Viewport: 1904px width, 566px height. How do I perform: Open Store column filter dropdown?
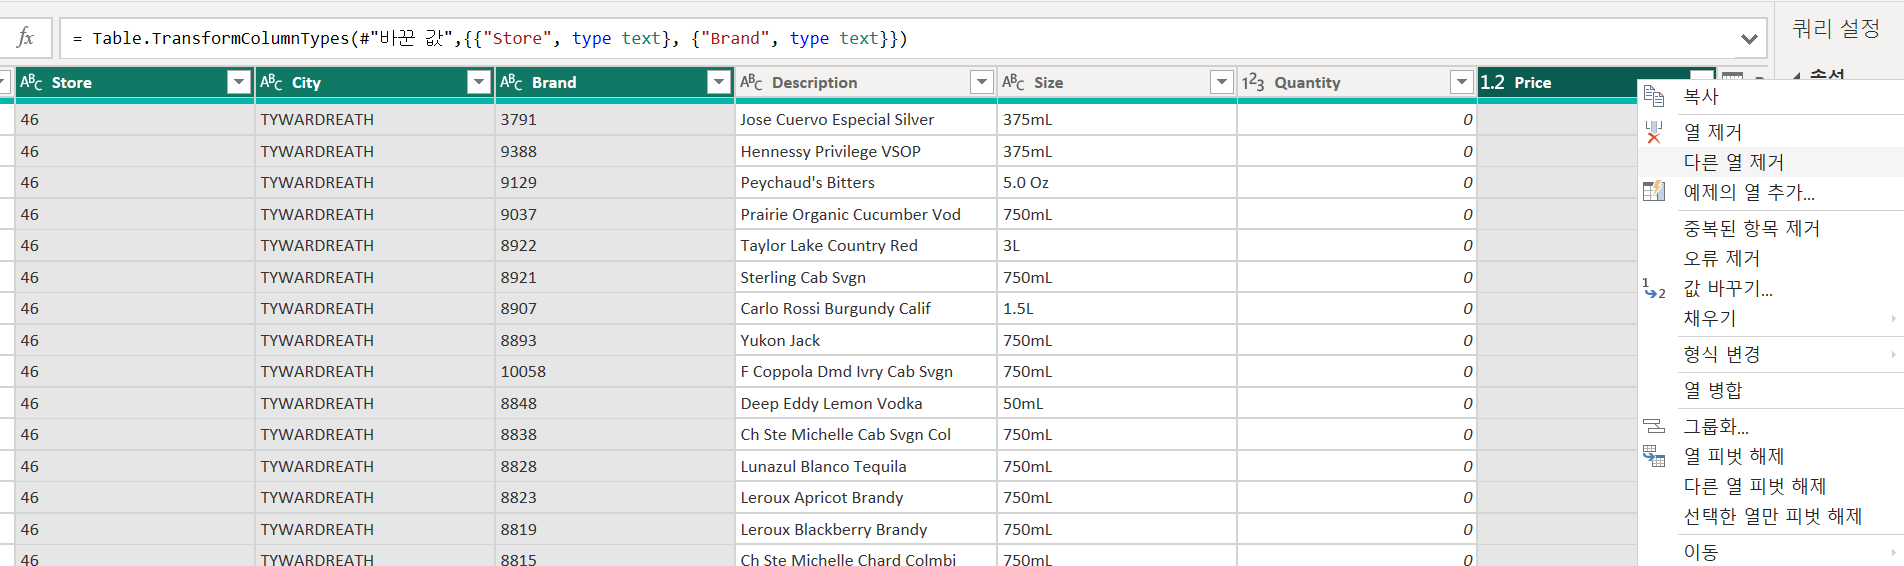click(239, 82)
